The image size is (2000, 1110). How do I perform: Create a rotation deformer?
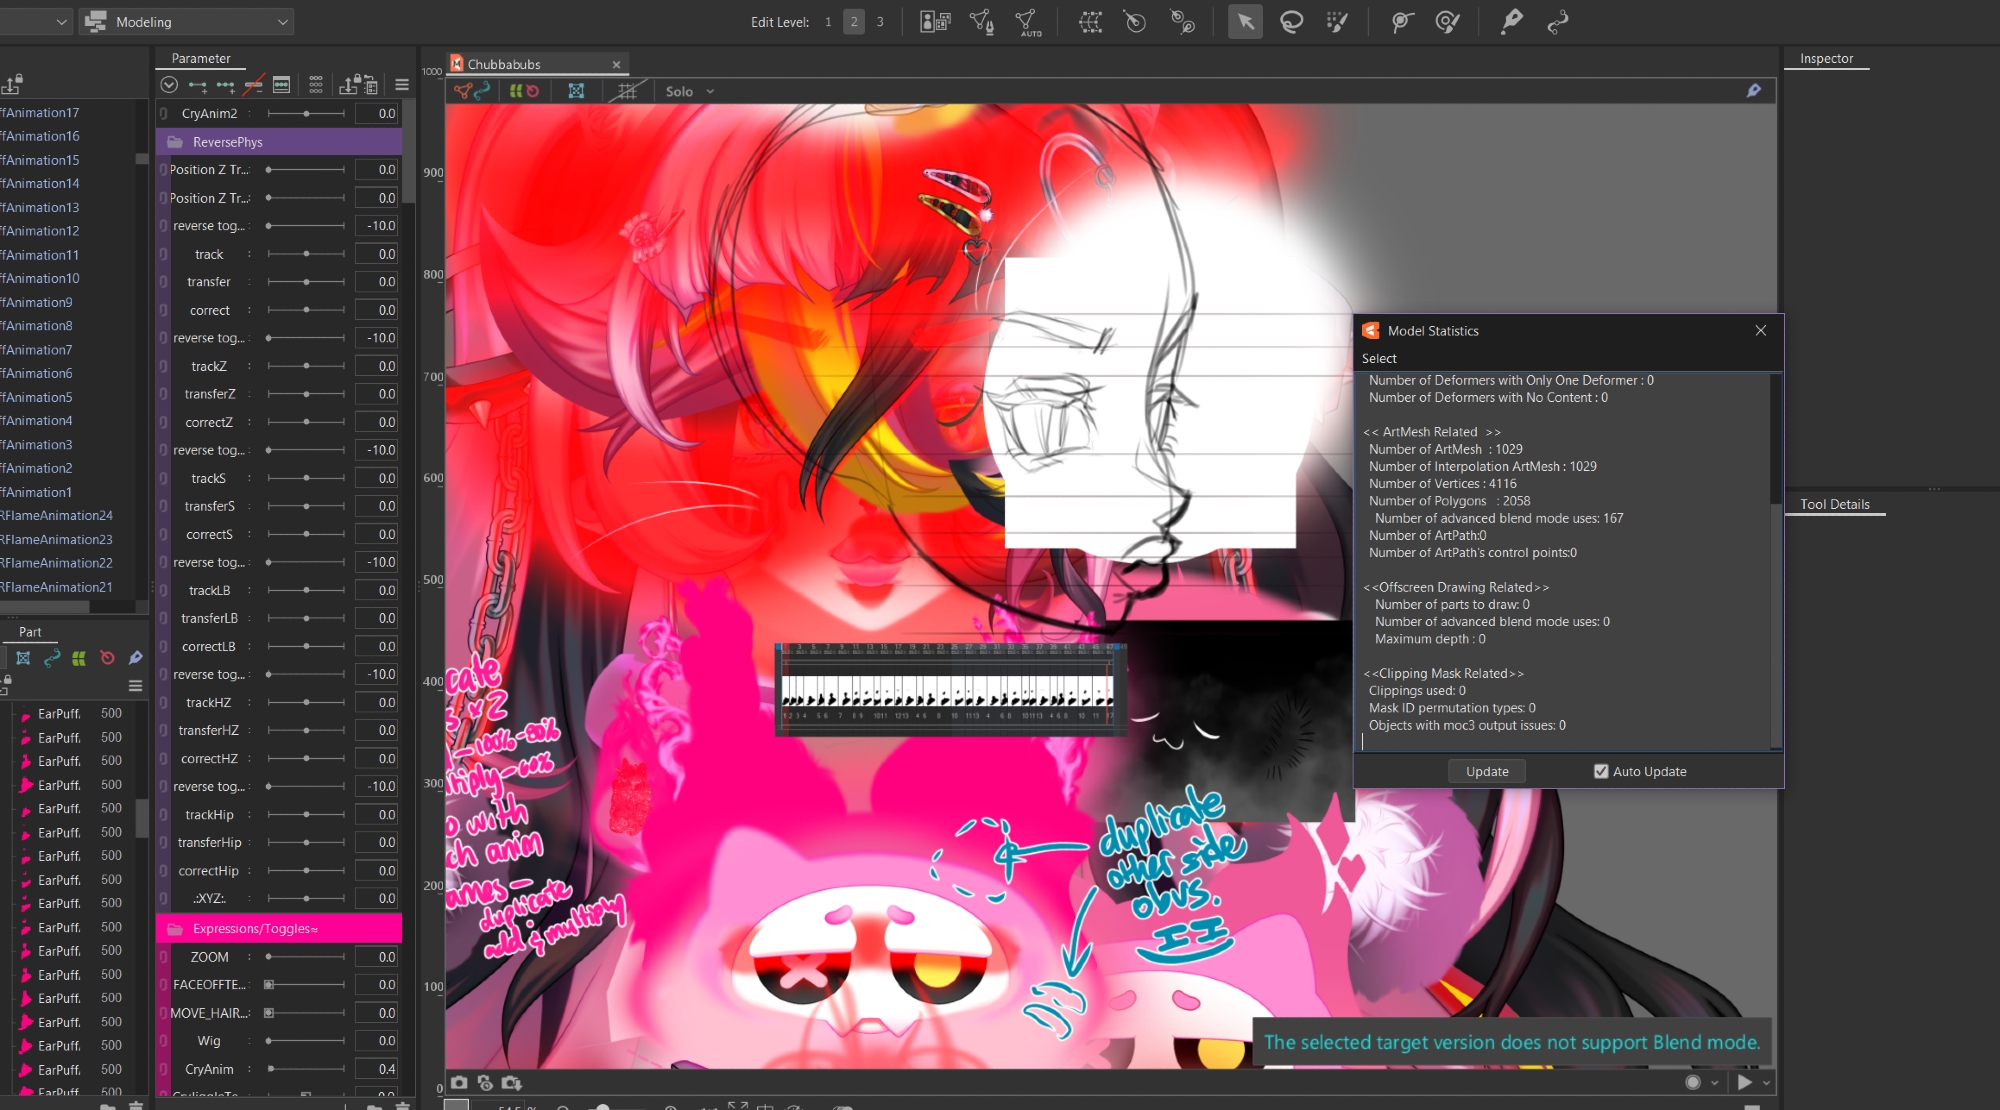coord(1135,22)
